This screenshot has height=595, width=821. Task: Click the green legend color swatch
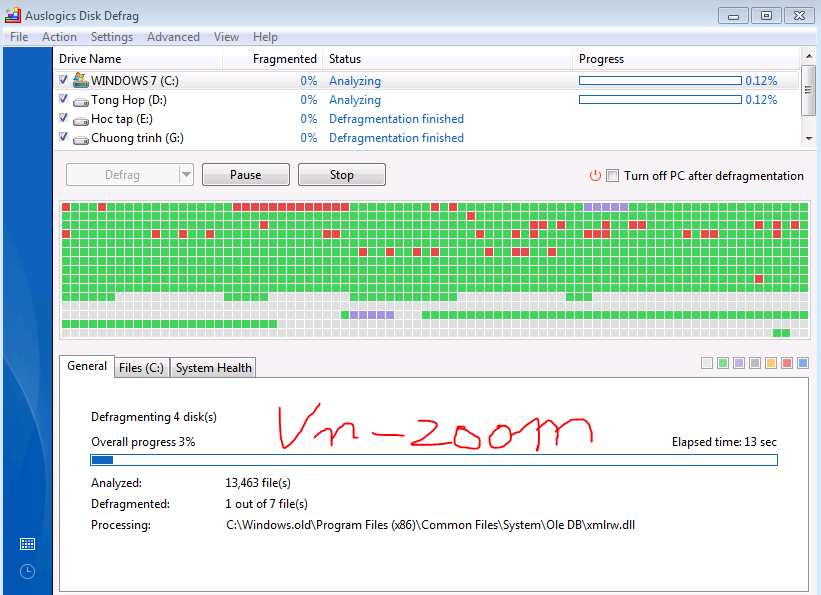[723, 363]
